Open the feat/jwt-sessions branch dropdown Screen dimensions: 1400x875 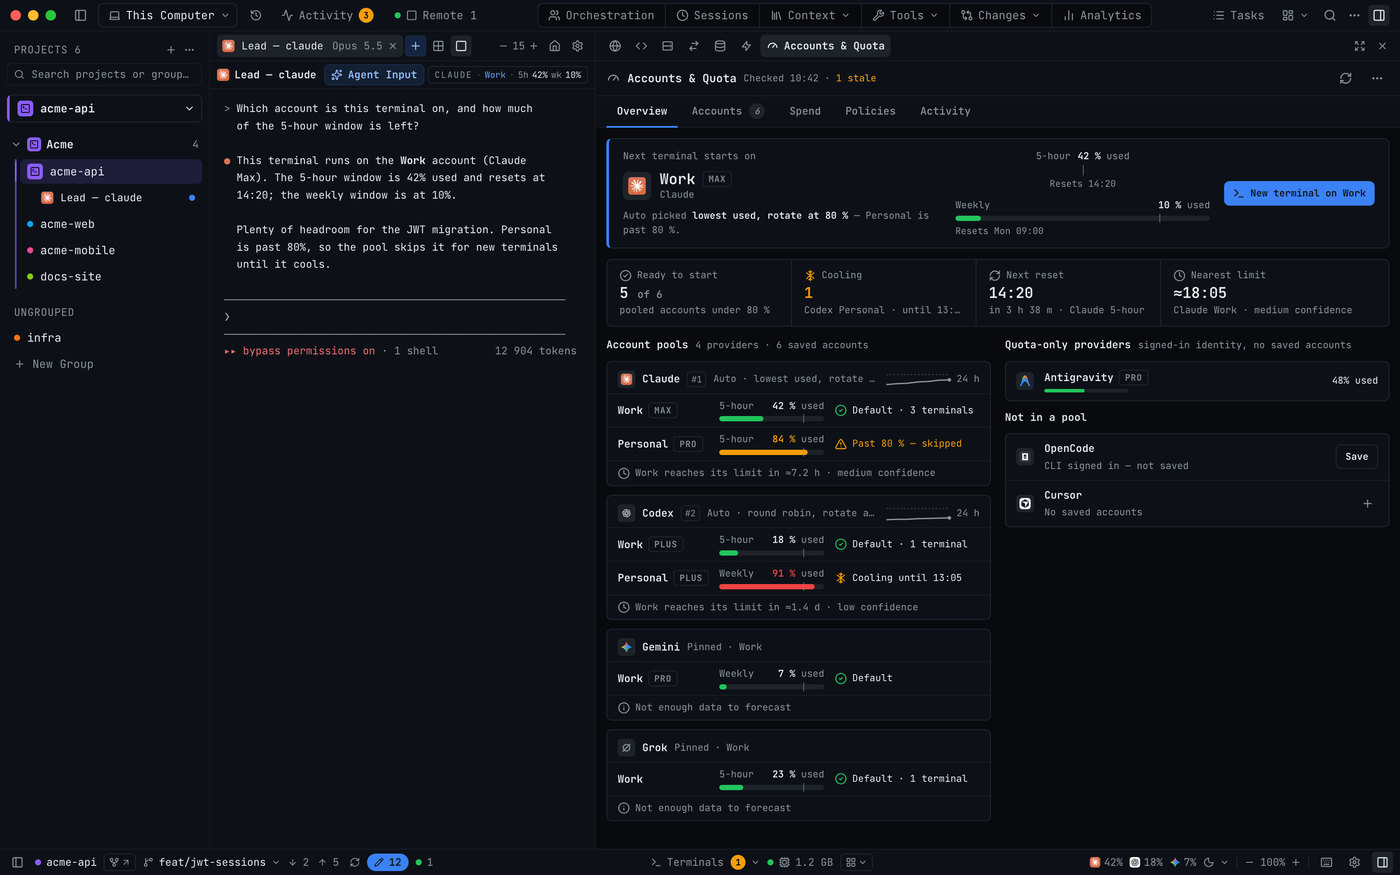[212, 862]
